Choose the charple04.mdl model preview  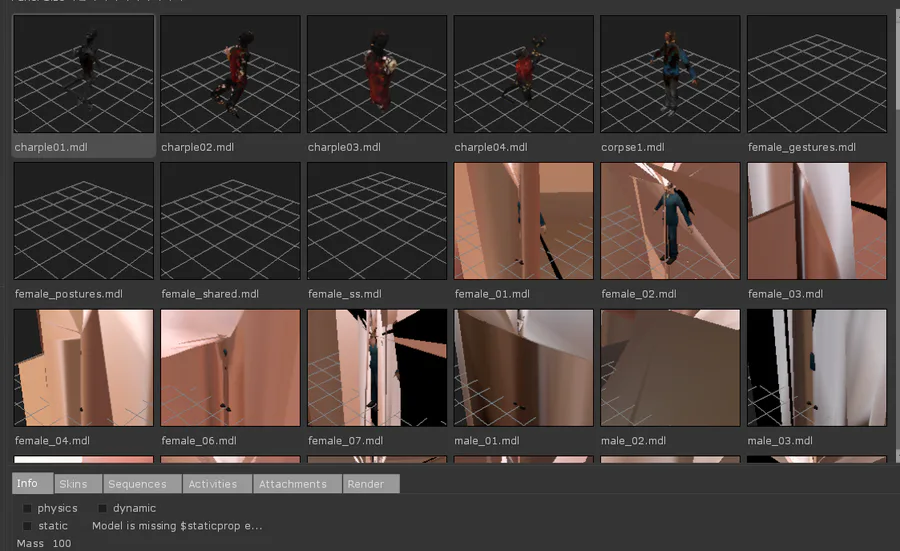[x=523, y=74]
